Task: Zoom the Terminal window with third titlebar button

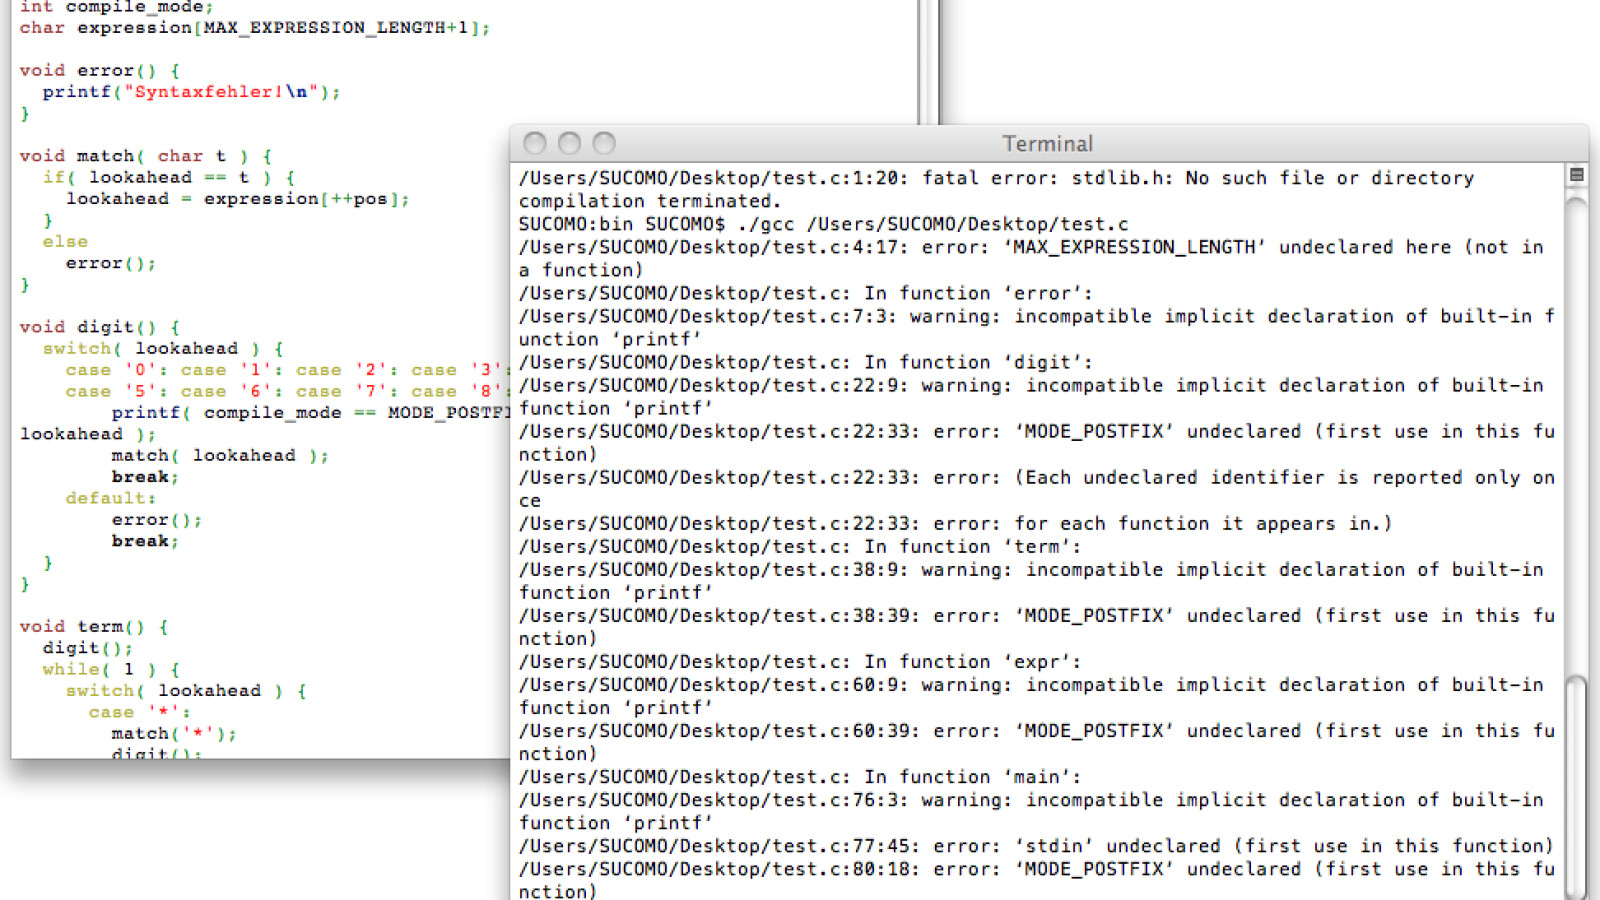Action: click(604, 143)
